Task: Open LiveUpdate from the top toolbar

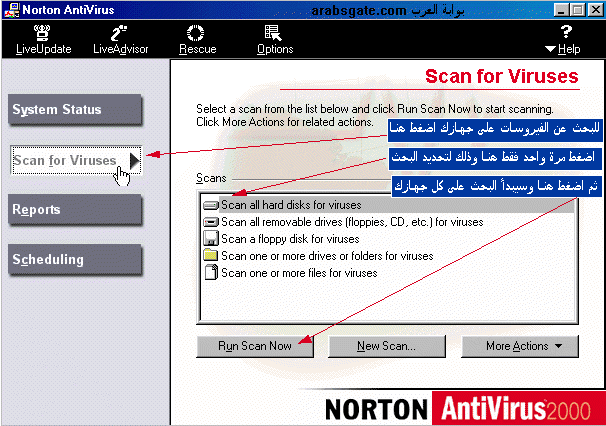Action: pyautogui.click(x=43, y=40)
